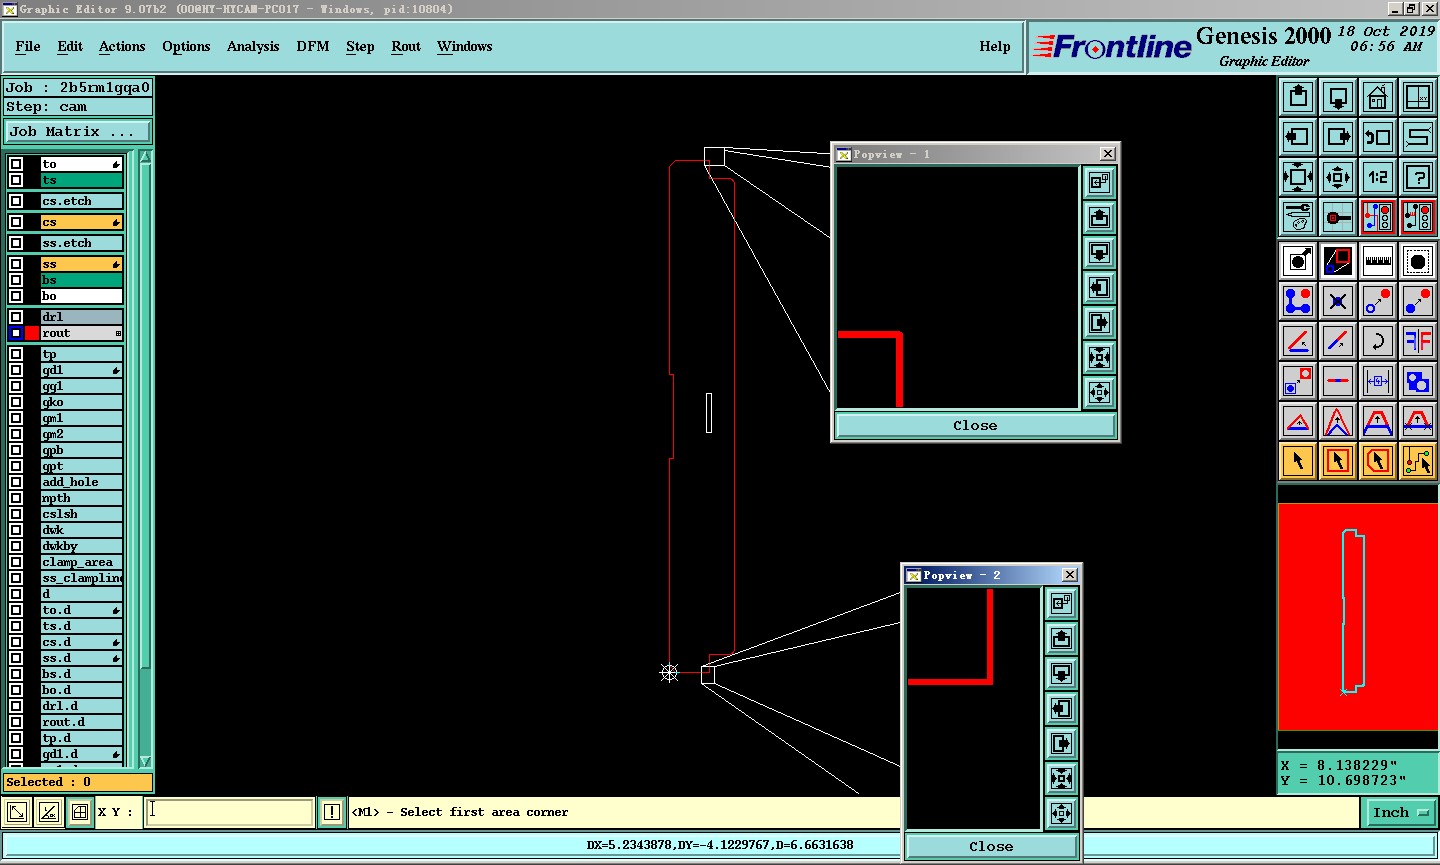Click the X Y coordinate input field

click(x=230, y=812)
